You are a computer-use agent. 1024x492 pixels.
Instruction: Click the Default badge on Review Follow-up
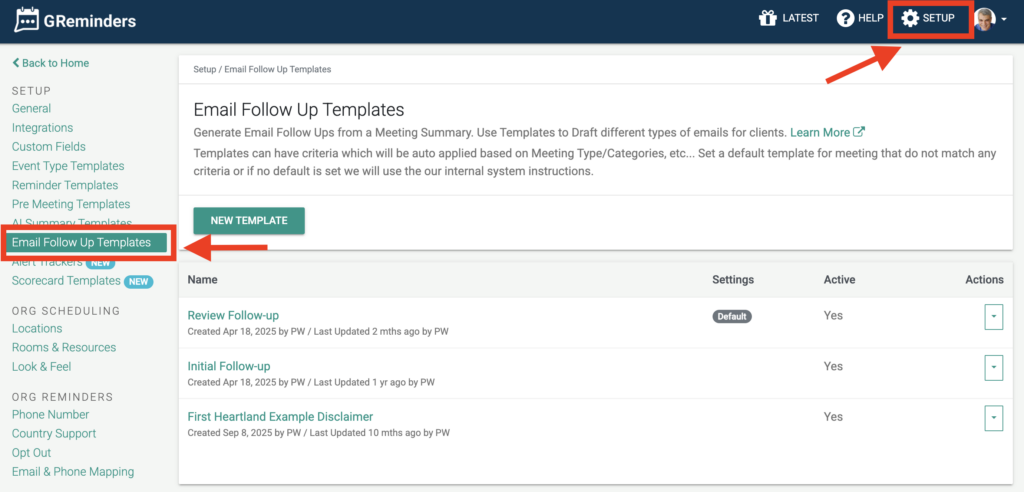click(x=731, y=316)
